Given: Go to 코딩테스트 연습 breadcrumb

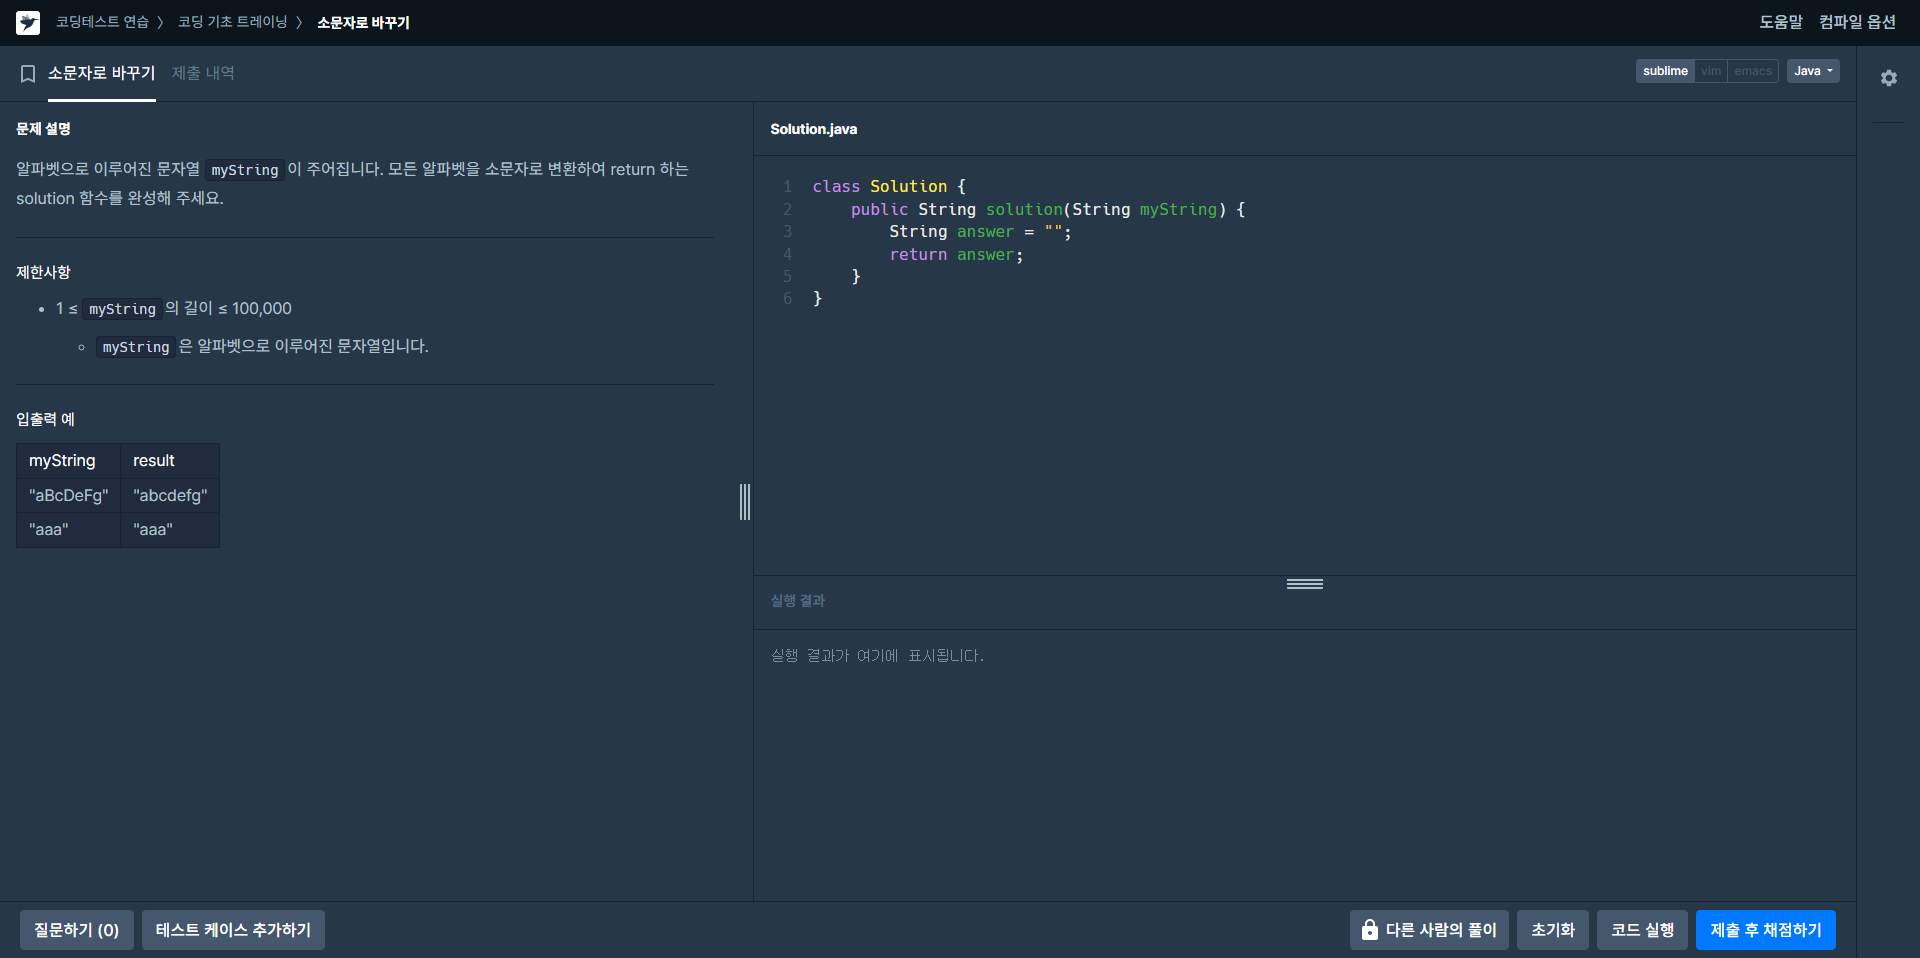Looking at the screenshot, I should pos(102,22).
